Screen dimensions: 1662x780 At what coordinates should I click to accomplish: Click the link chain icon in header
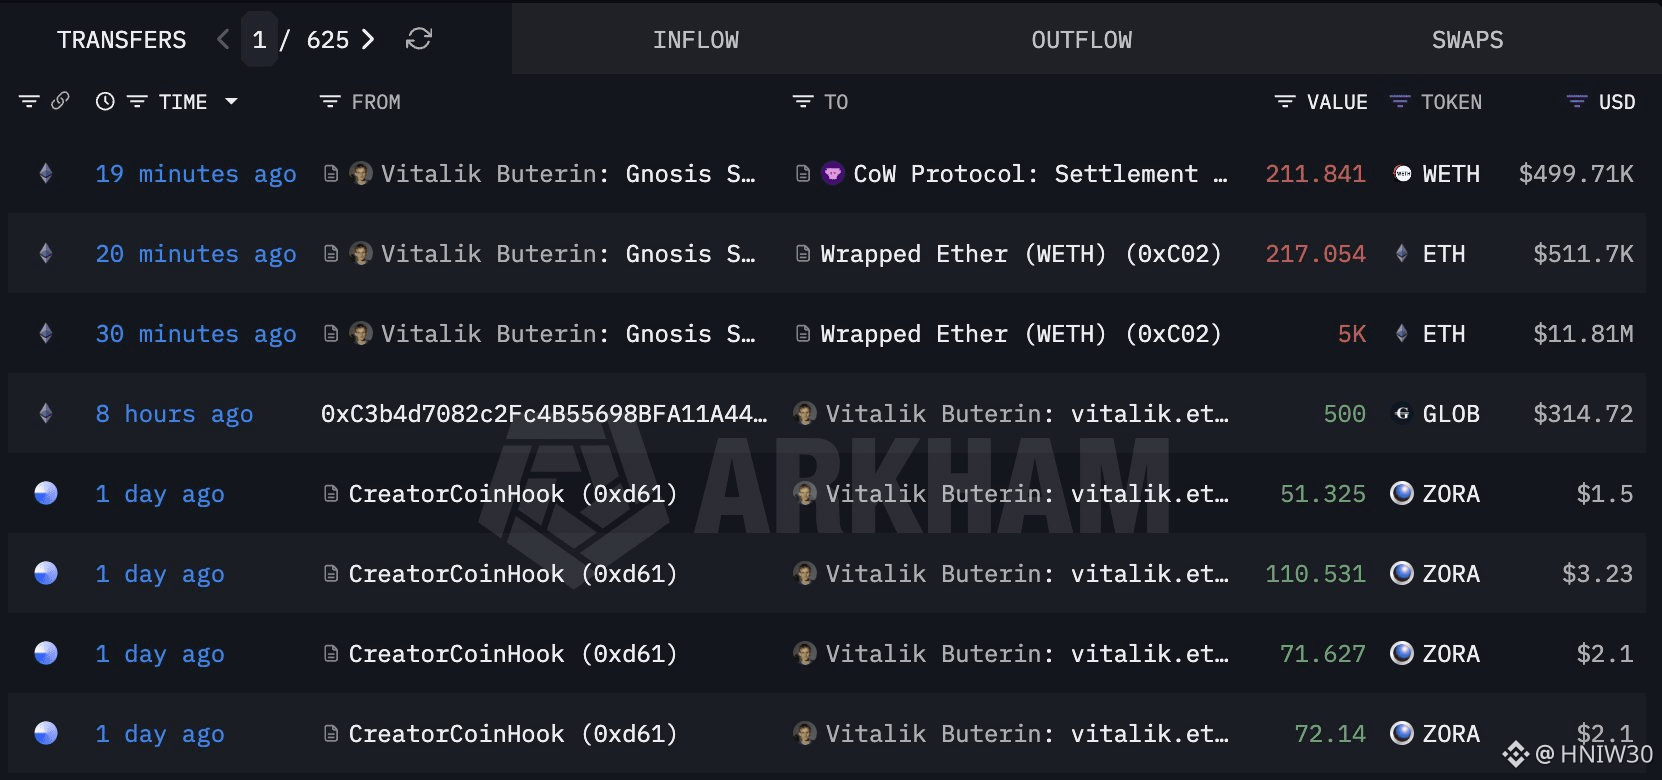pyautogui.click(x=60, y=101)
